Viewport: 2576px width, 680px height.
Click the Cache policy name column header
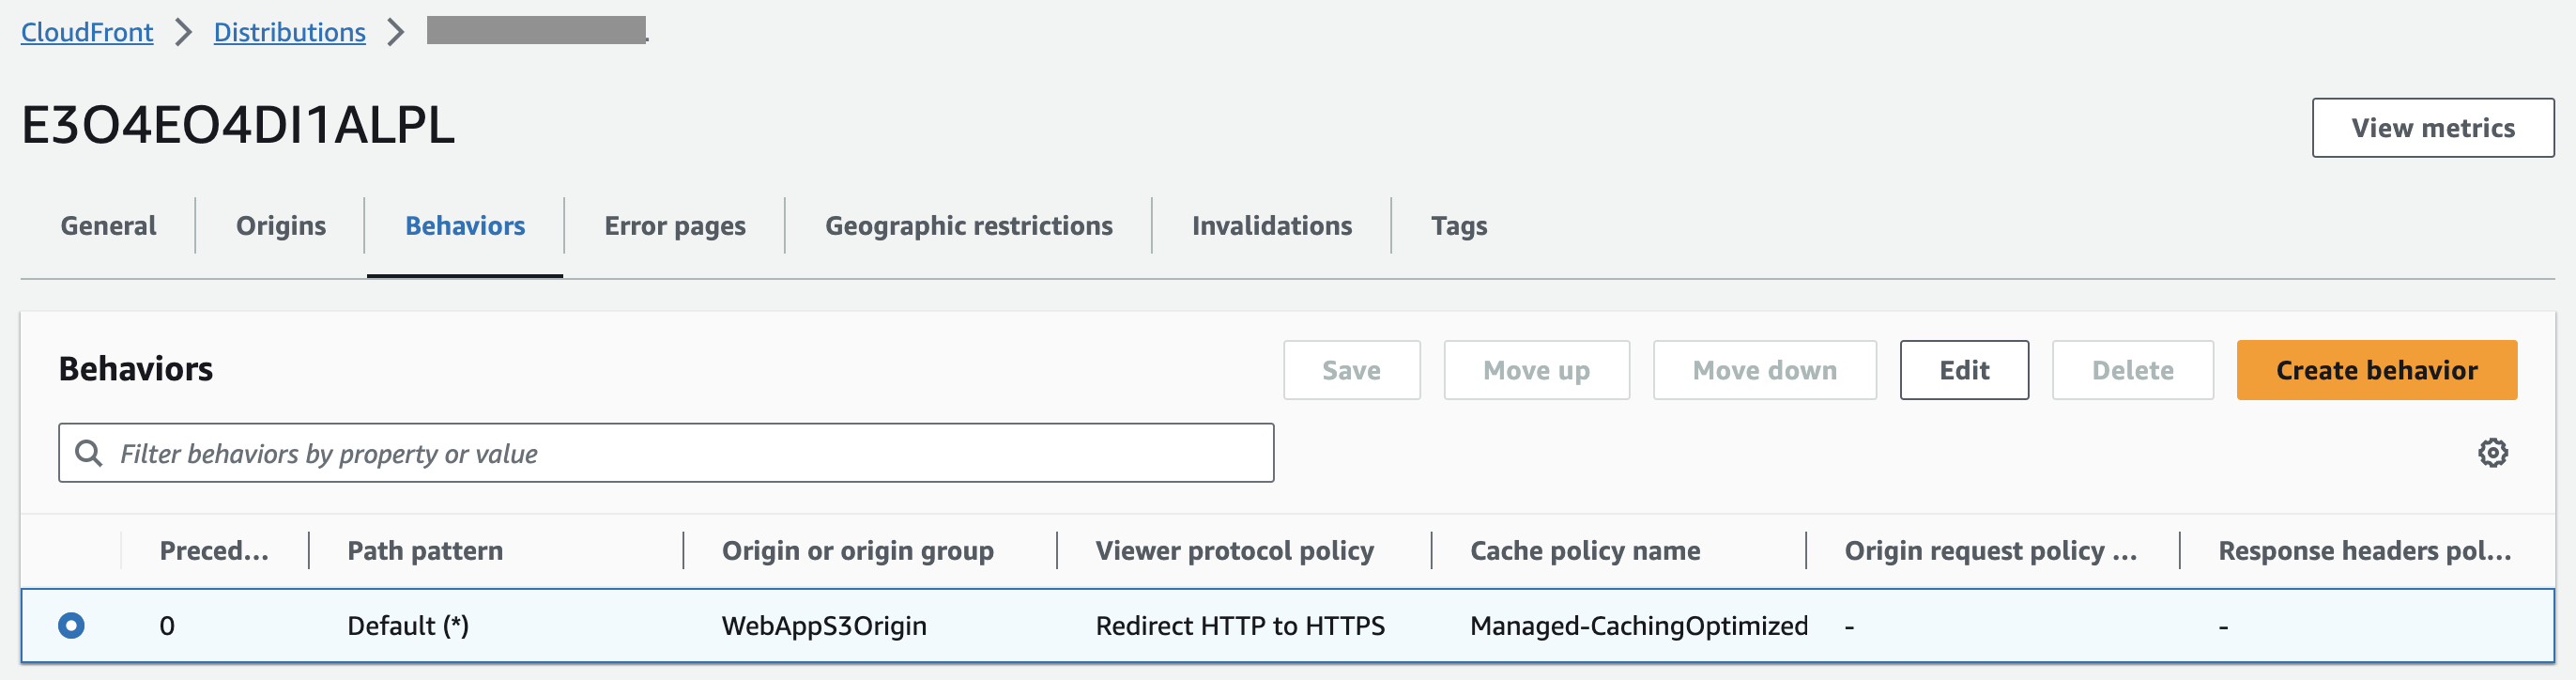pos(1585,551)
